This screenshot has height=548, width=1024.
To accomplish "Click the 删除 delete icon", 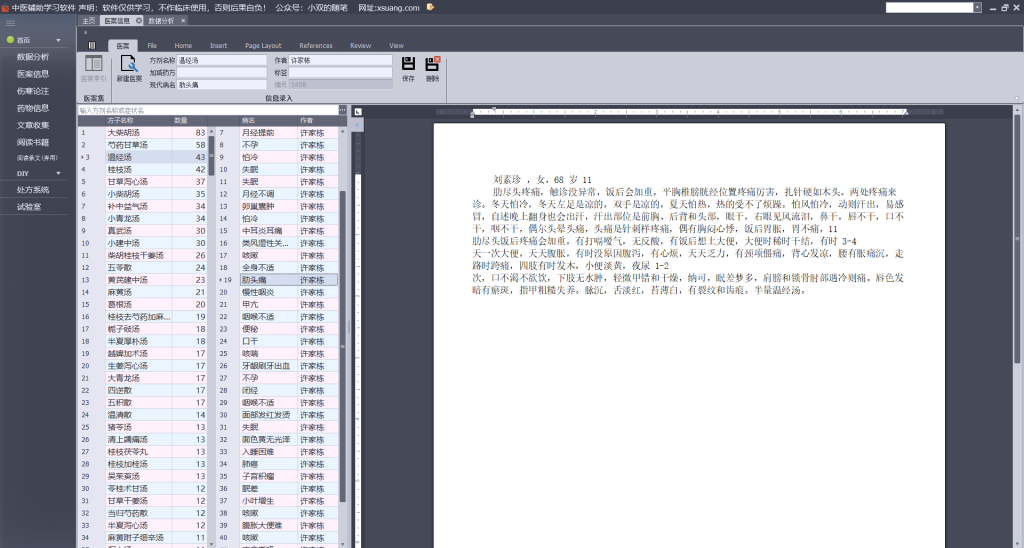I will tap(432, 64).
